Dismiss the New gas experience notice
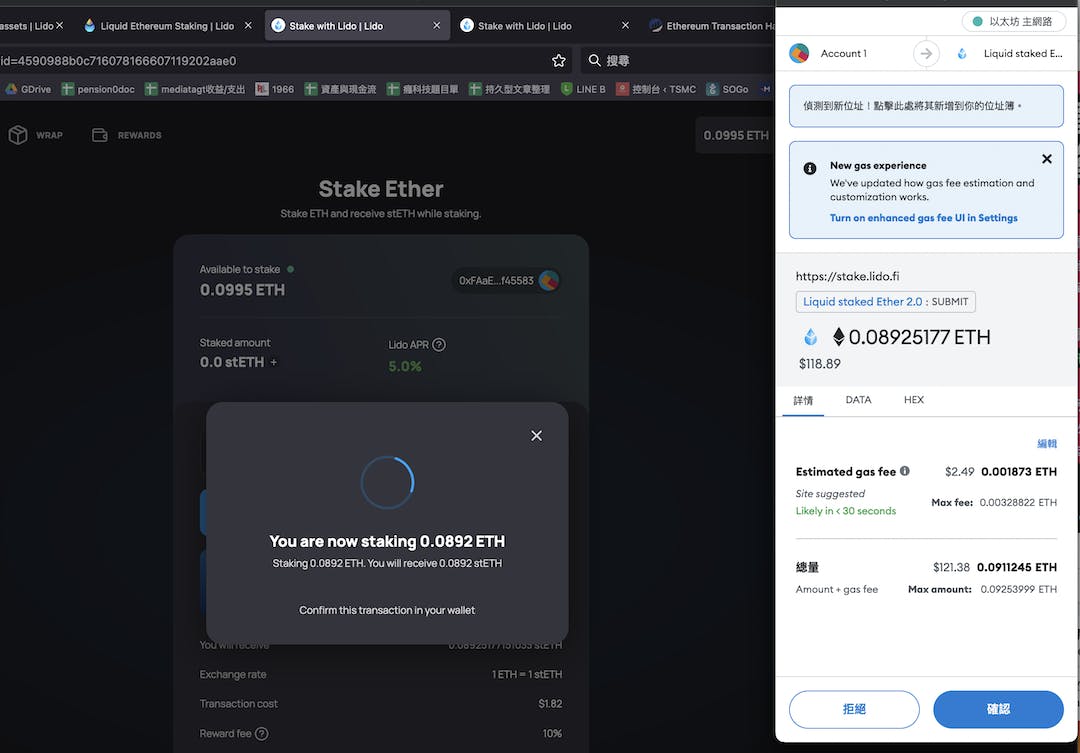Image resolution: width=1080 pixels, height=753 pixels. pos(1047,159)
